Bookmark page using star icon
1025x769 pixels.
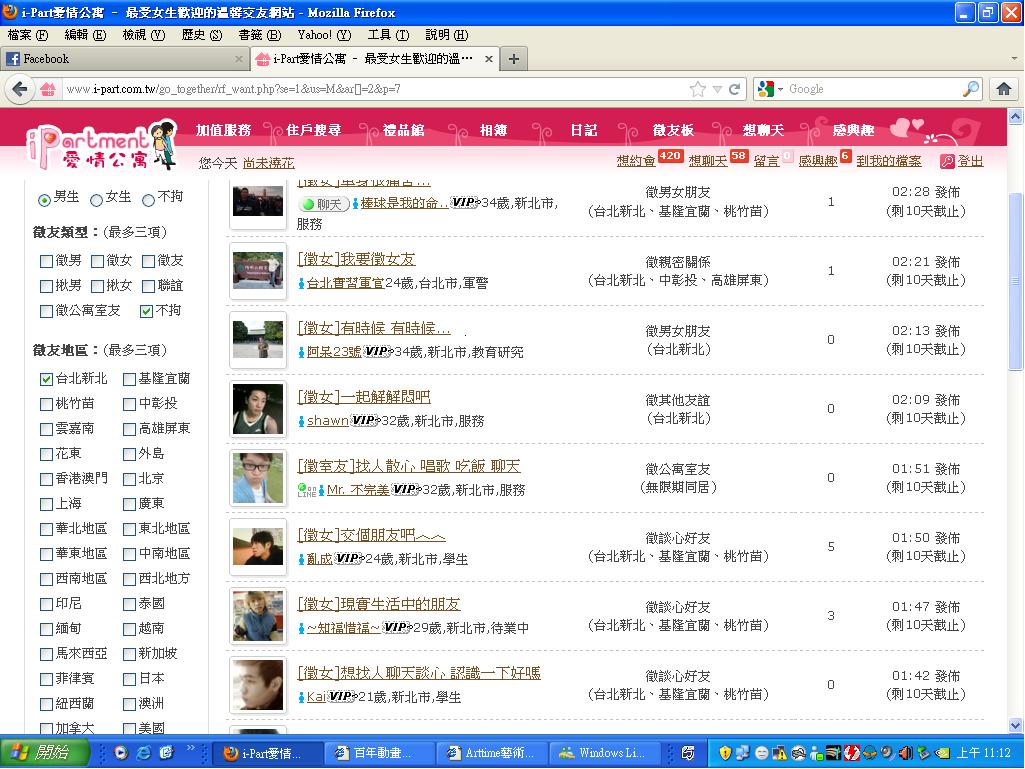click(x=698, y=89)
